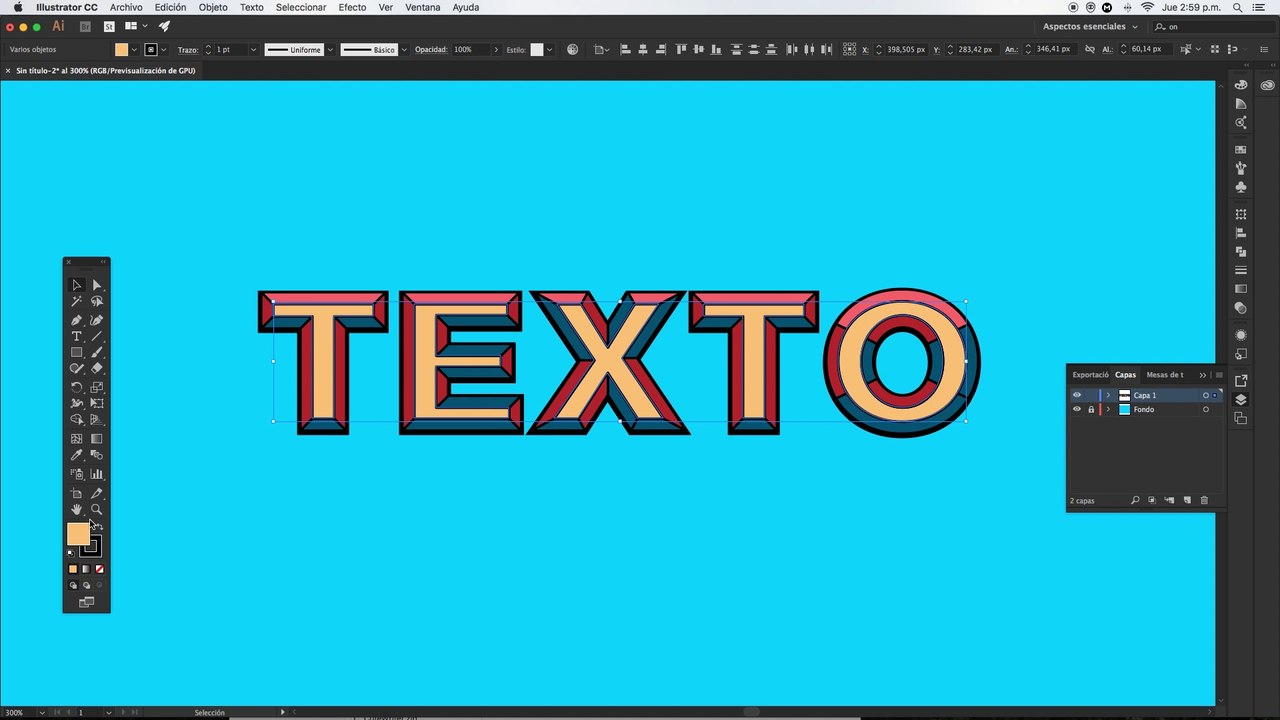Open stroke weight (1 pt) dropdown
Screen dimensions: 1280x720
253,49
